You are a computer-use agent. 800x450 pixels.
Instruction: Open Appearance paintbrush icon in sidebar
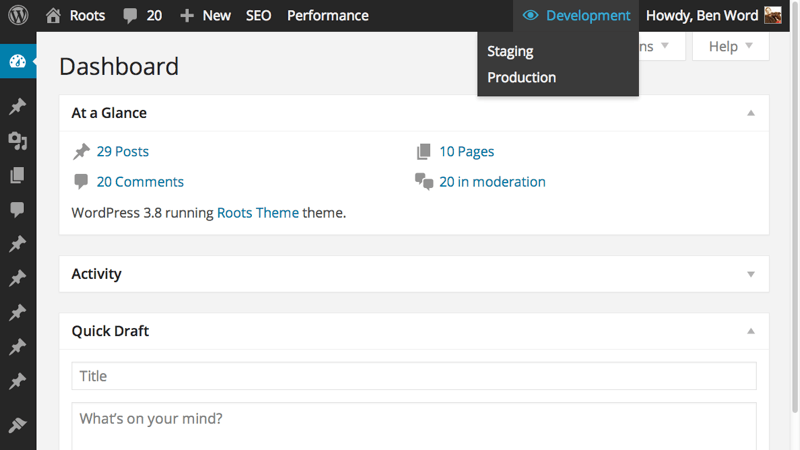point(17,425)
